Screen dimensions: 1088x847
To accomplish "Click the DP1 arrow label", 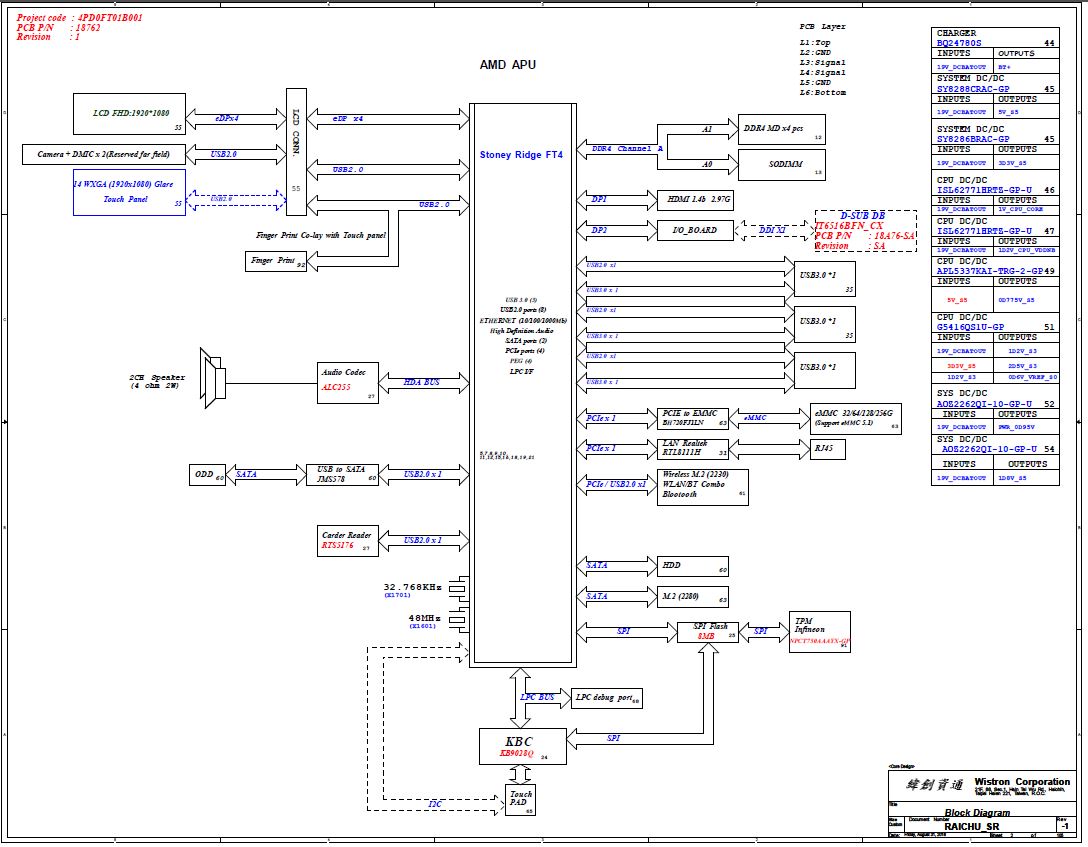I will click(598, 199).
